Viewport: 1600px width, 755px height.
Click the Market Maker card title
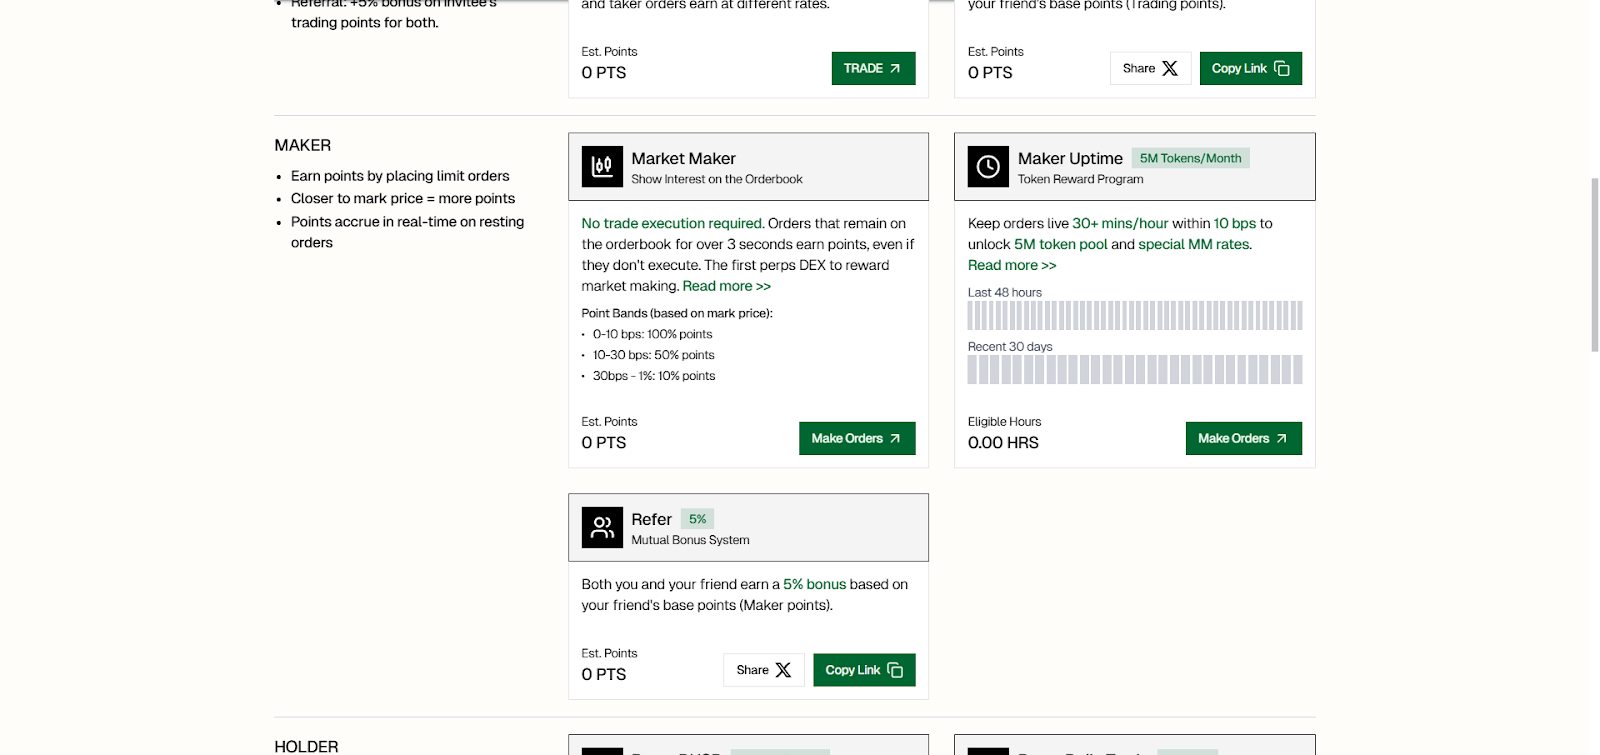684,158
